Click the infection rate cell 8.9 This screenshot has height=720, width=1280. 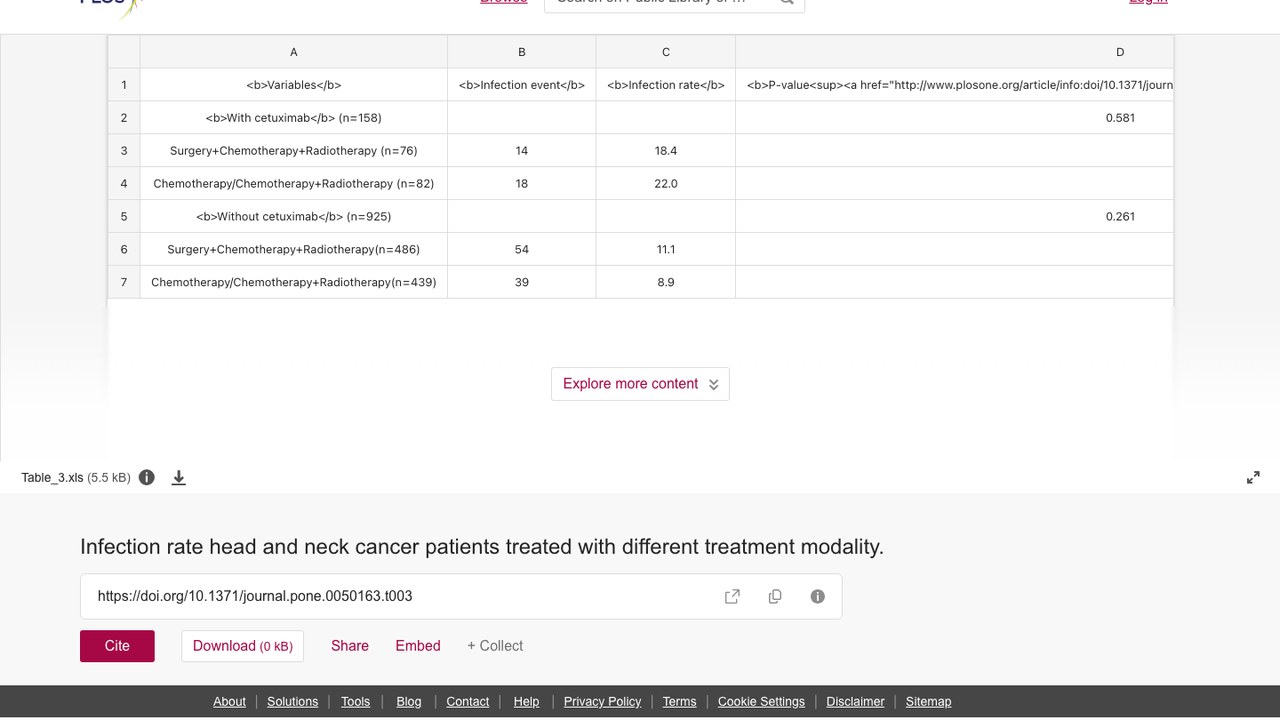[666, 283]
